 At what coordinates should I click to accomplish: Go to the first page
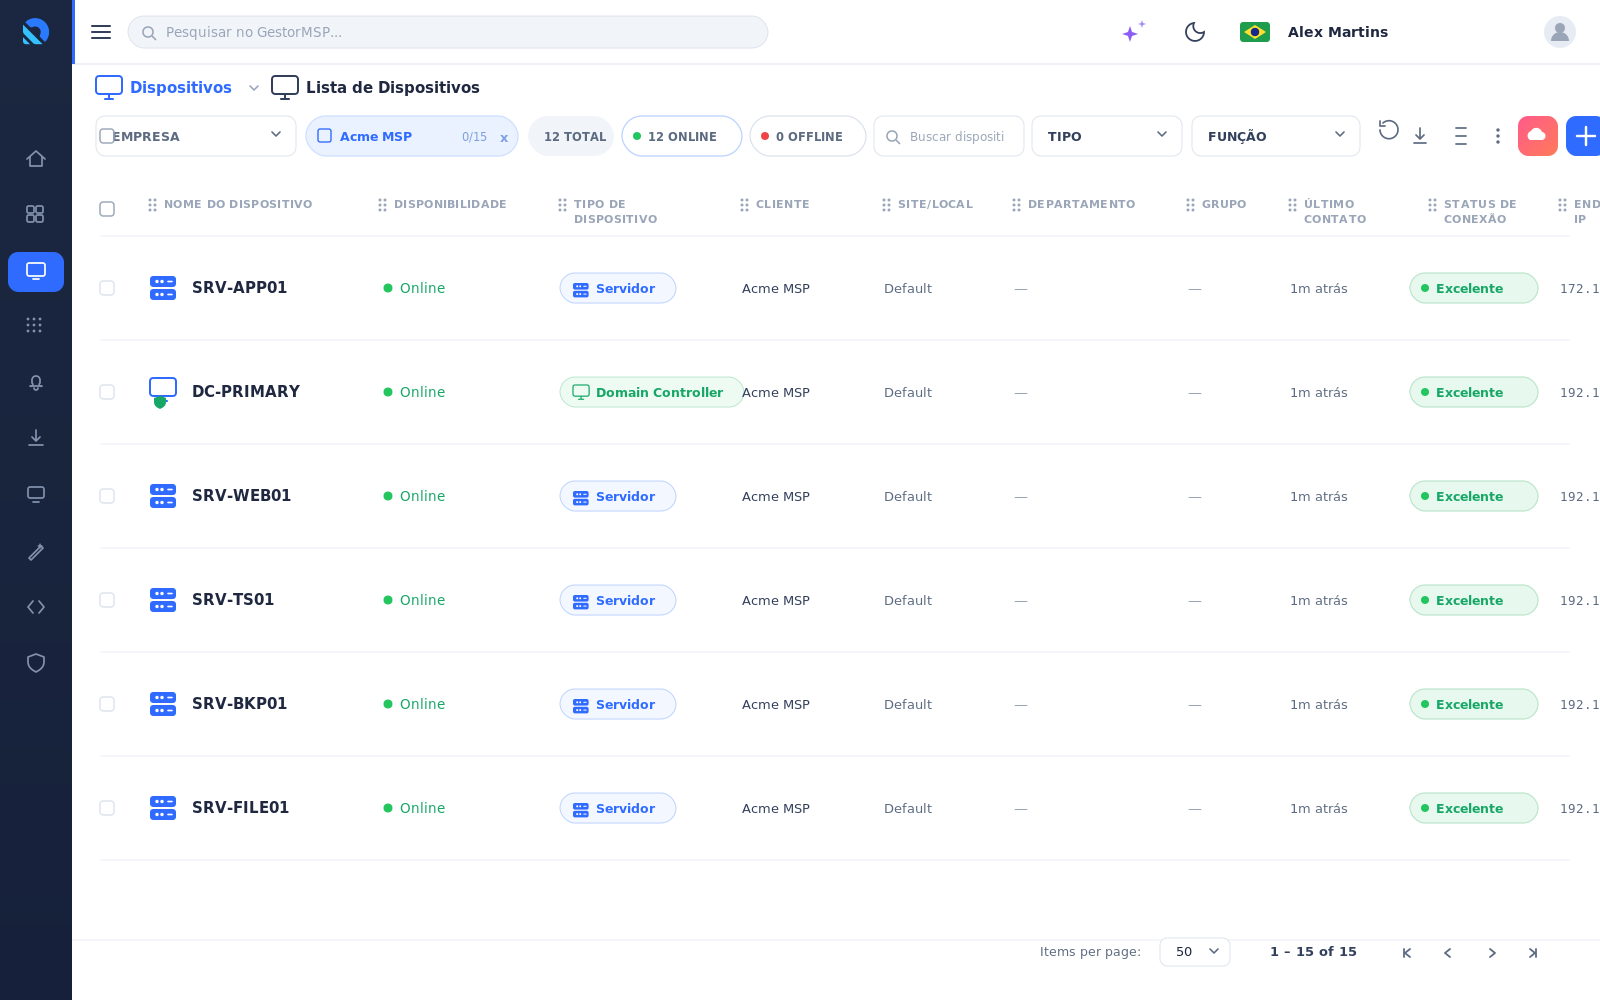pyautogui.click(x=1407, y=953)
